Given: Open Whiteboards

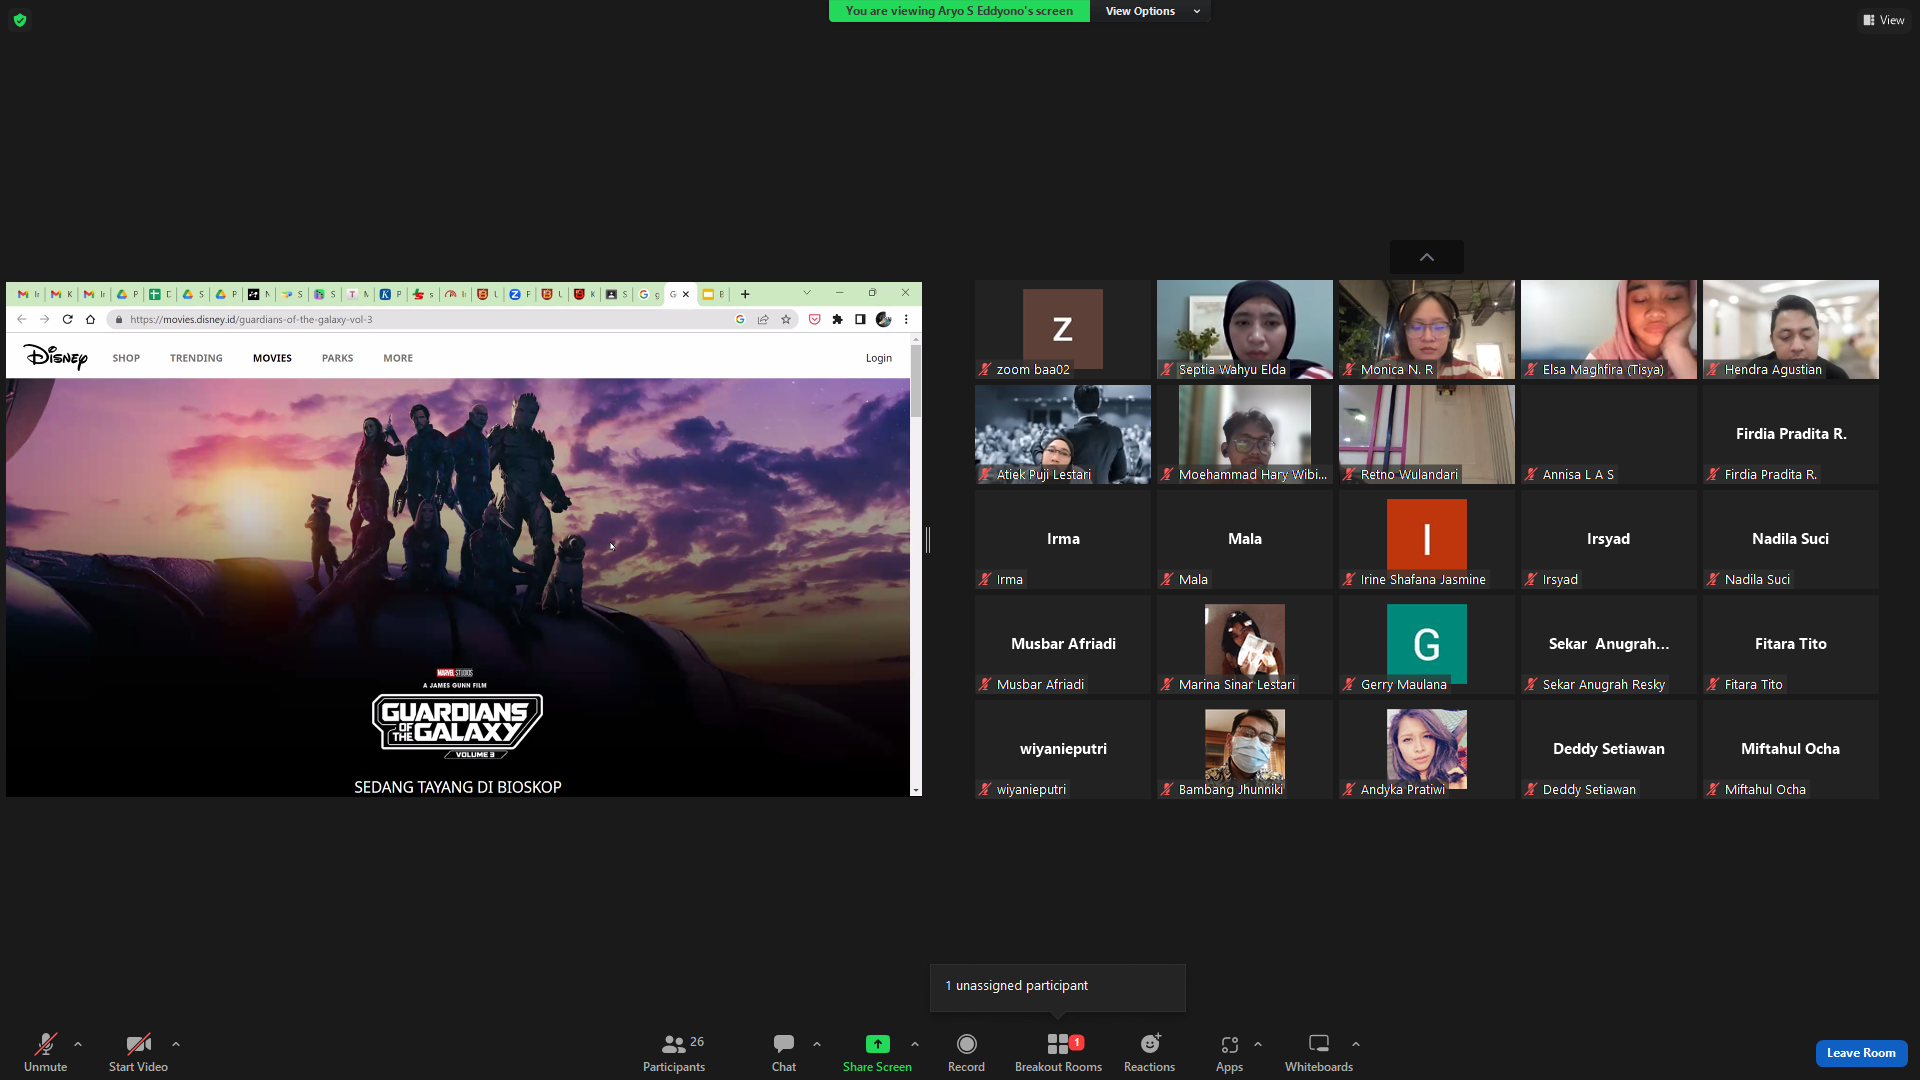Looking at the screenshot, I should point(1319,1052).
